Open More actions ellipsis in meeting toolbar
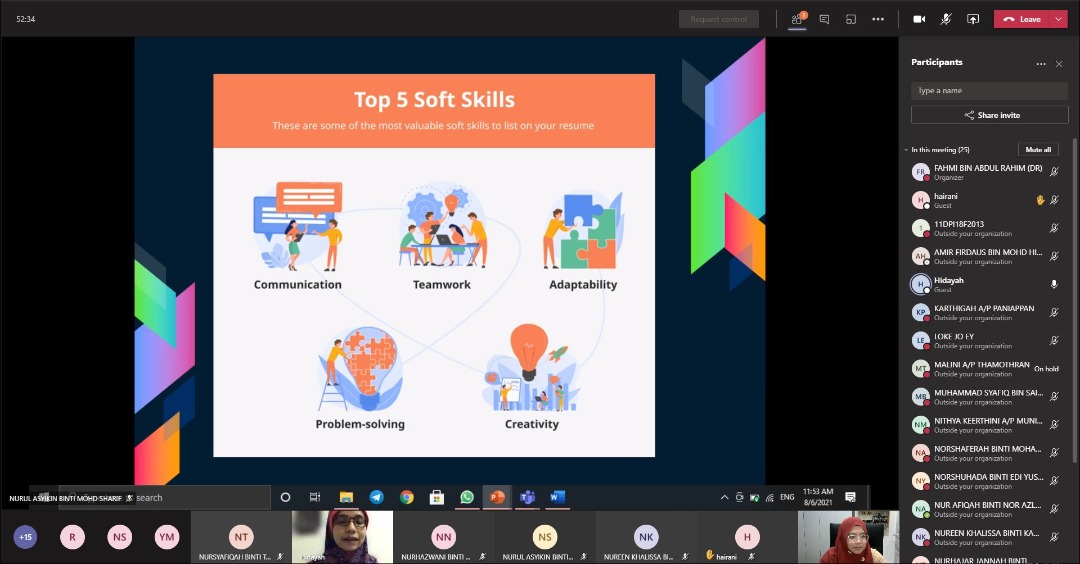 (x=878, y=19)
